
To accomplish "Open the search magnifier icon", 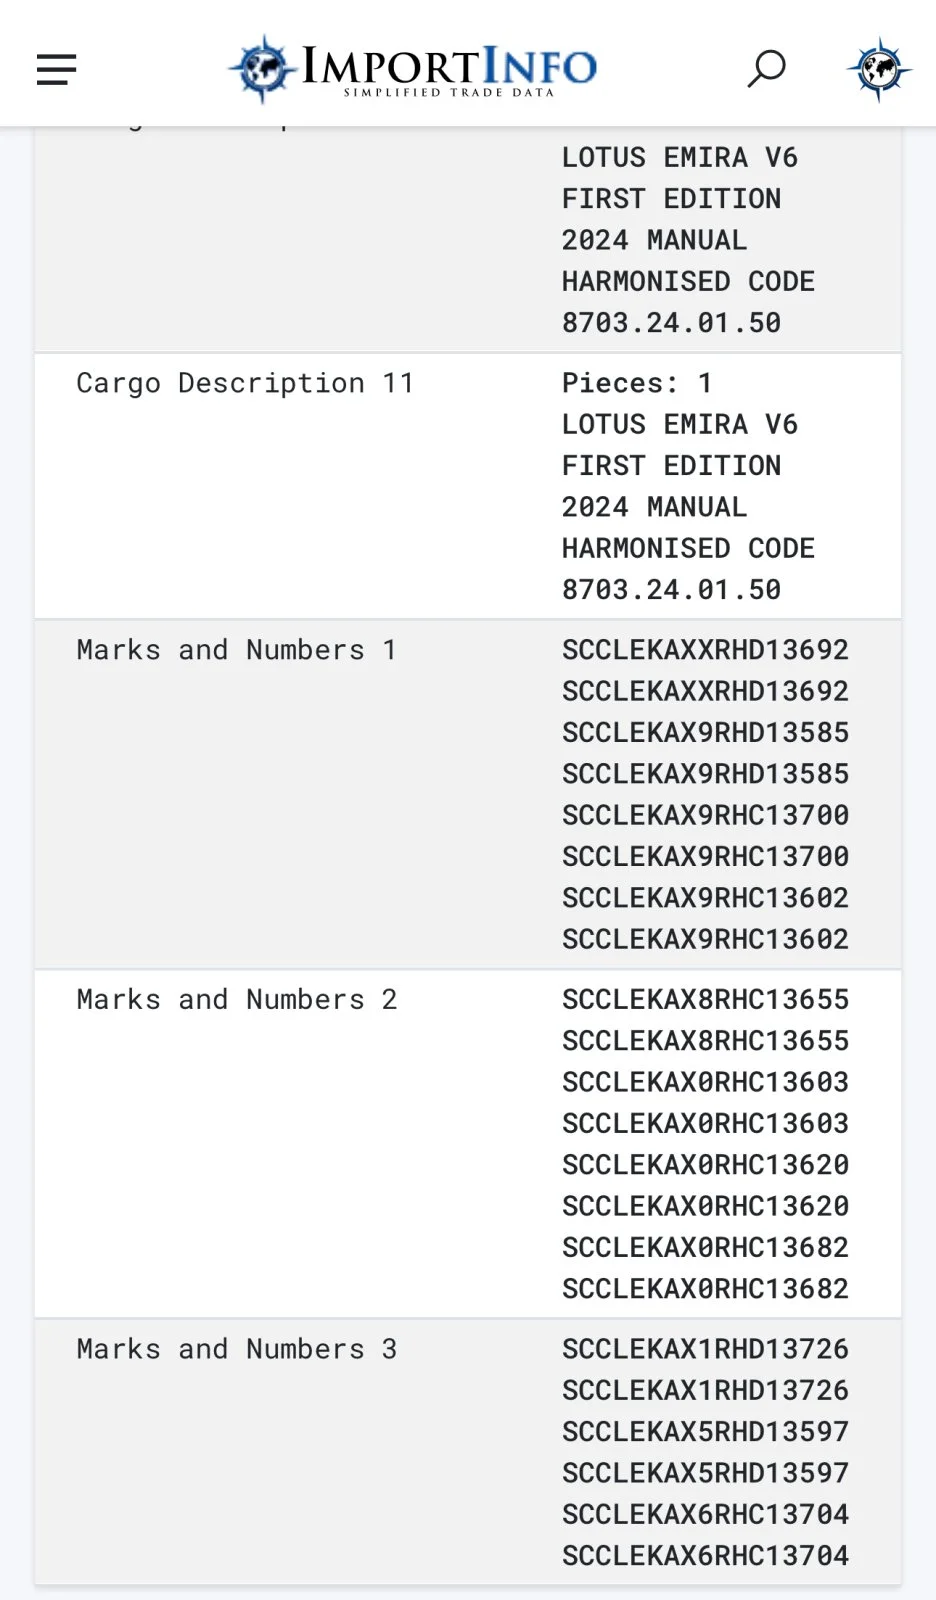I will [x=766, y=69].
